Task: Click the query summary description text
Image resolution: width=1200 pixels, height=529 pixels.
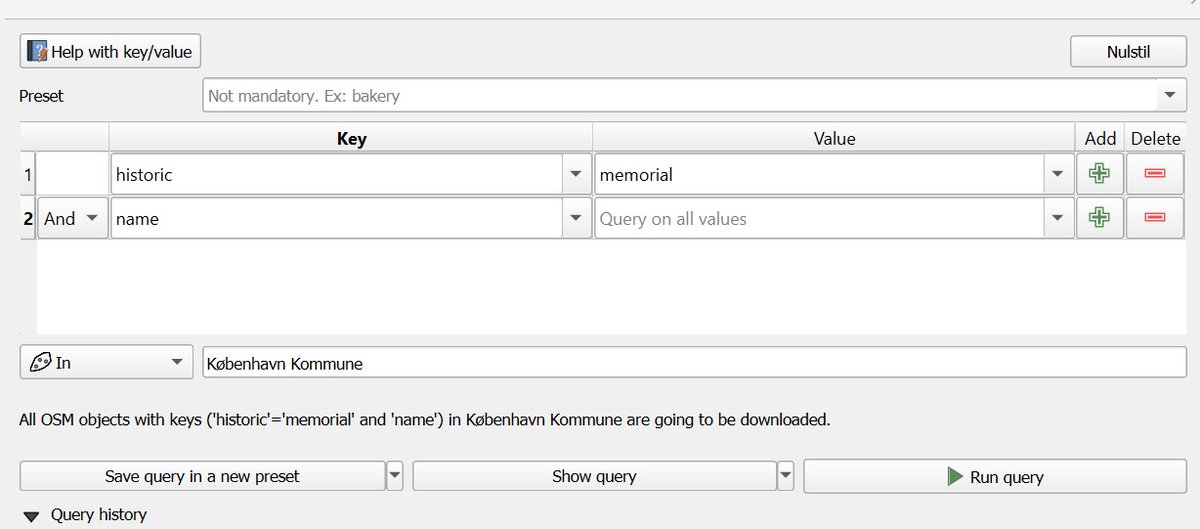Action: point(425,420)
